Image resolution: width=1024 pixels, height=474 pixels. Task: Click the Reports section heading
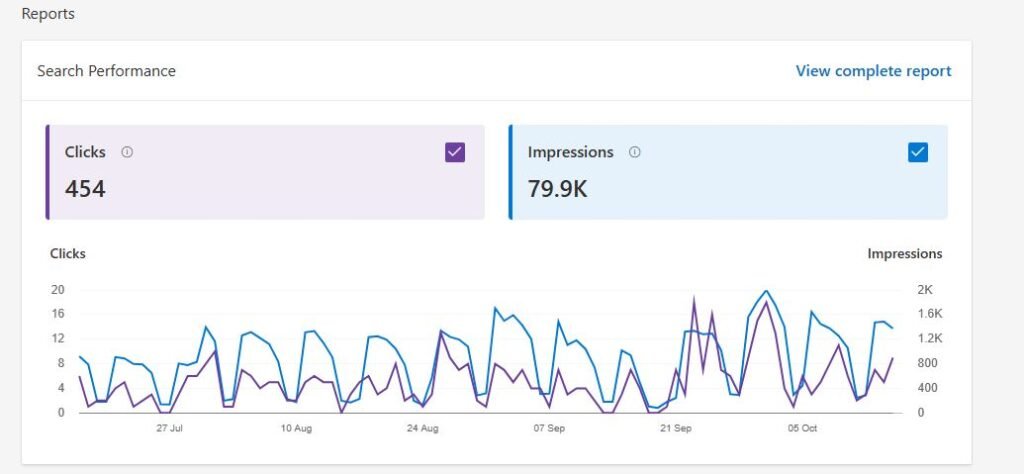(48, 14)
